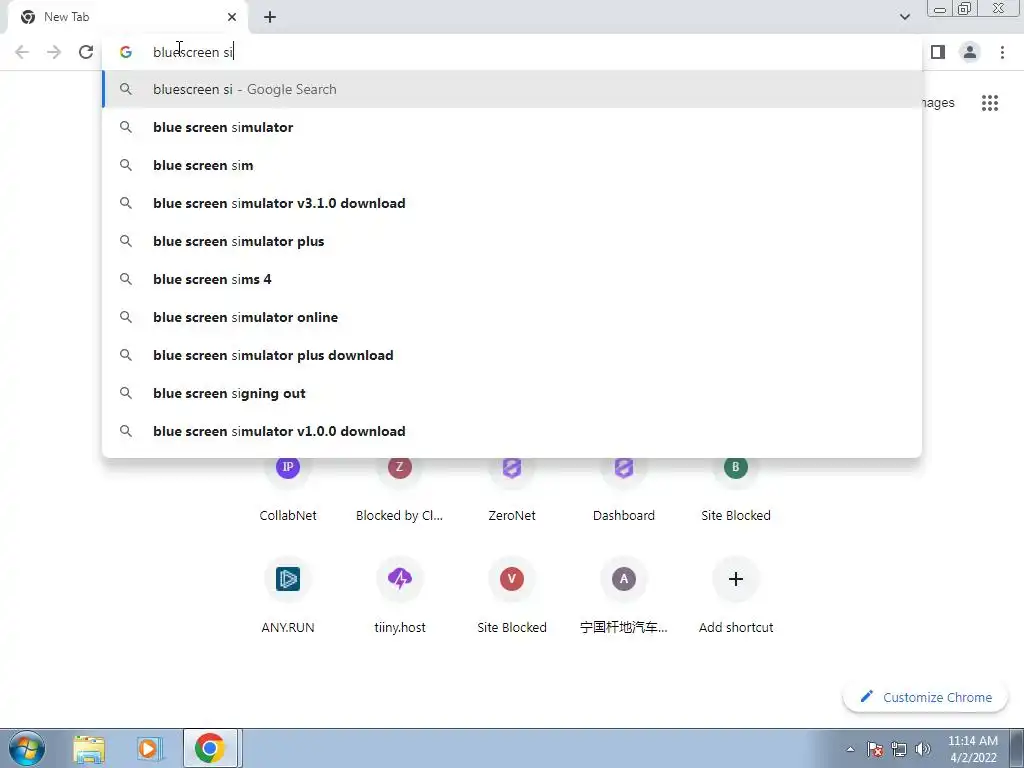Click the forward navigation arrow
The image size is (1024, 768).
[54, 52]
